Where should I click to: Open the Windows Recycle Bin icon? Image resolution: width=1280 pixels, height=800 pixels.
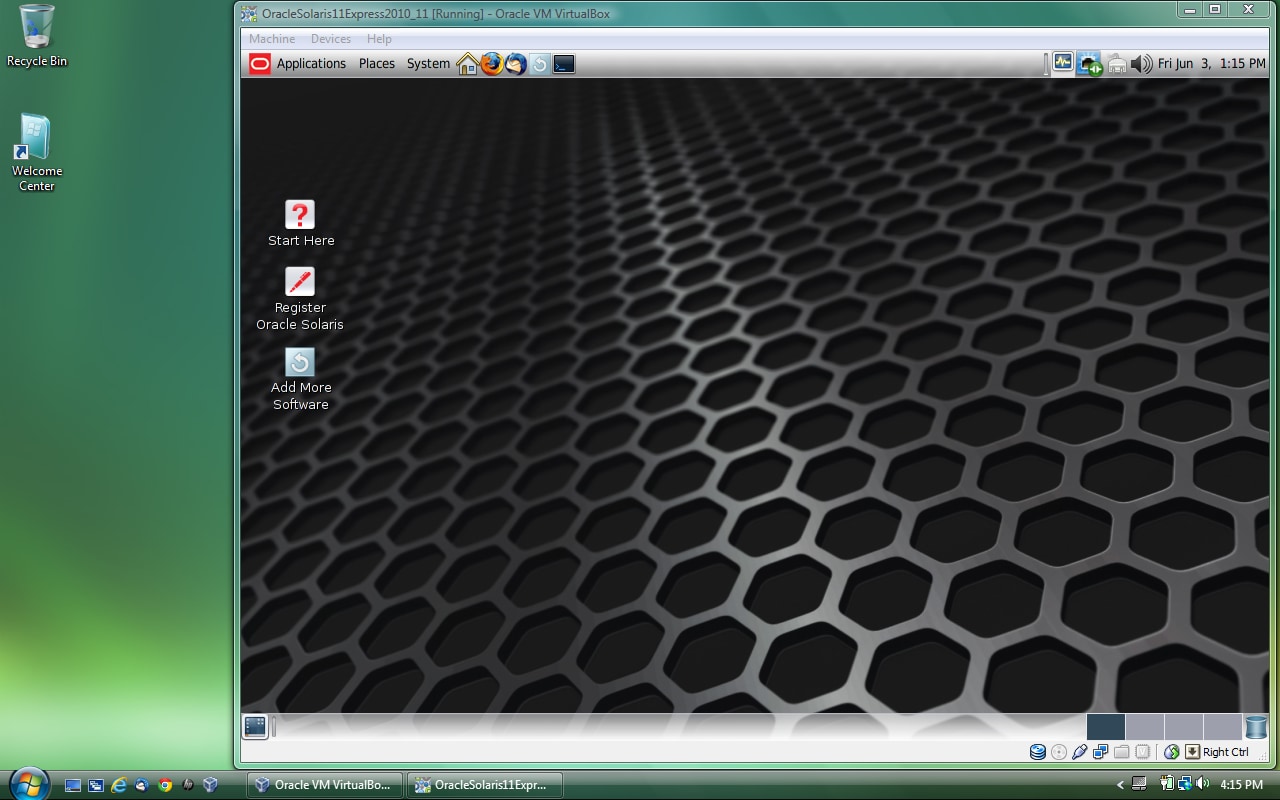click(x=37, y=36)
